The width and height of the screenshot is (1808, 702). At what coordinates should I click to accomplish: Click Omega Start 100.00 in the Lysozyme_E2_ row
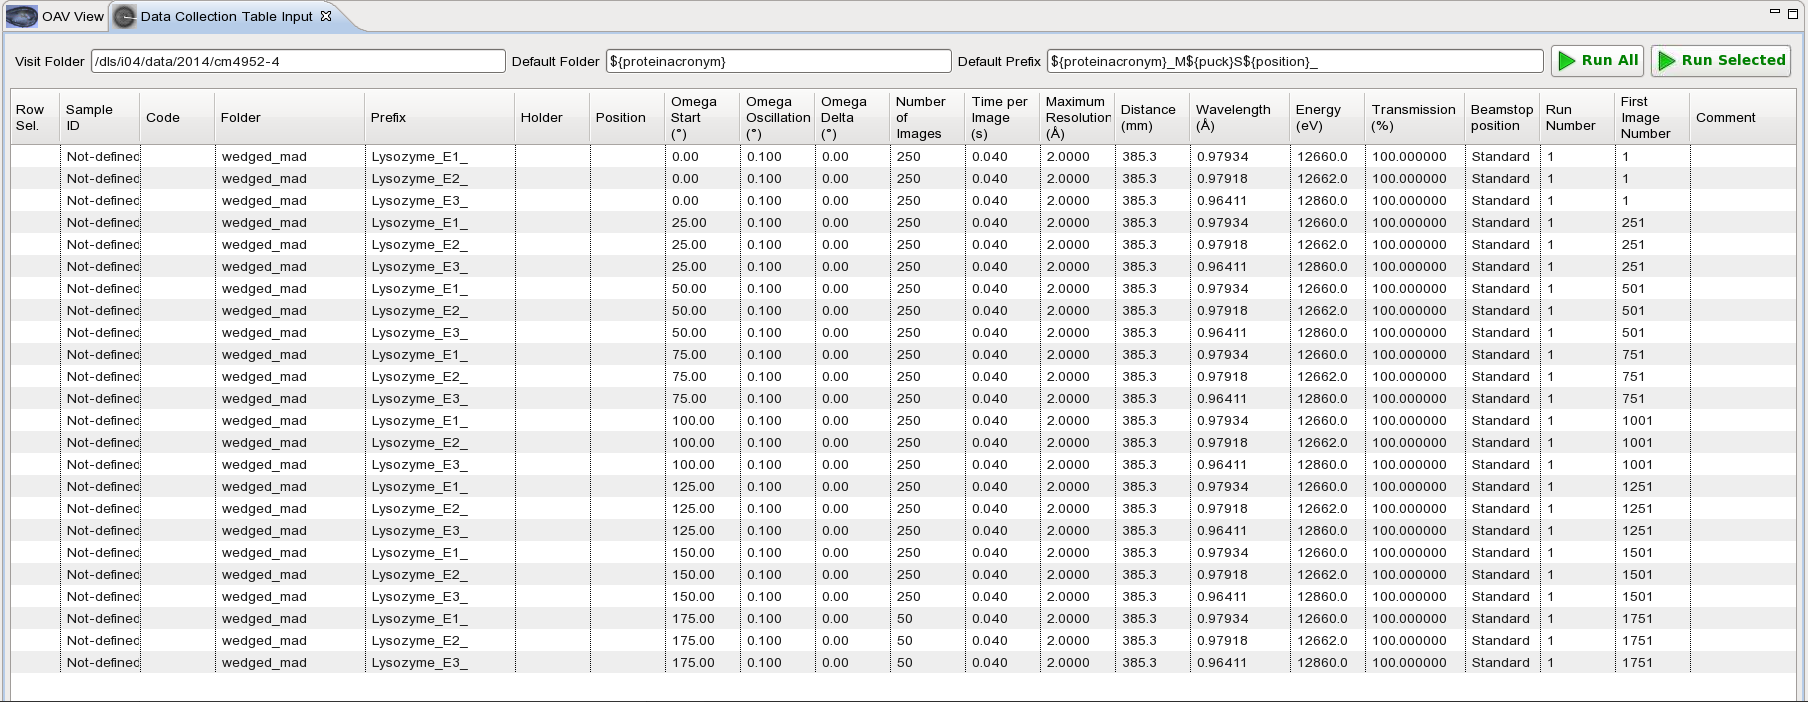coord(693,443)
